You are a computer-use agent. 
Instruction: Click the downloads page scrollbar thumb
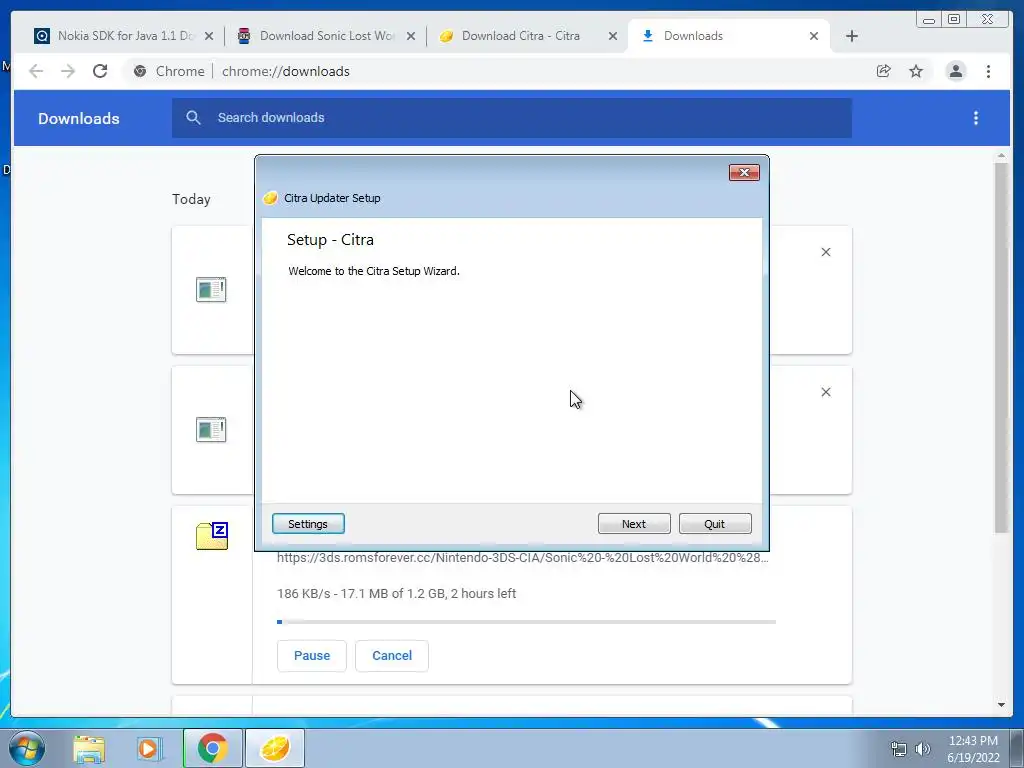click(x=1001, y=347)
